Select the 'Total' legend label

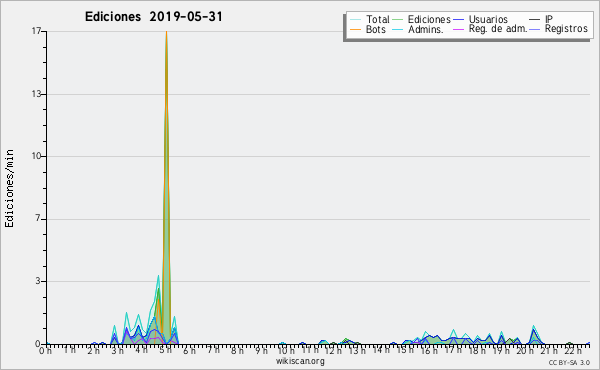click(x=377, y=19)
